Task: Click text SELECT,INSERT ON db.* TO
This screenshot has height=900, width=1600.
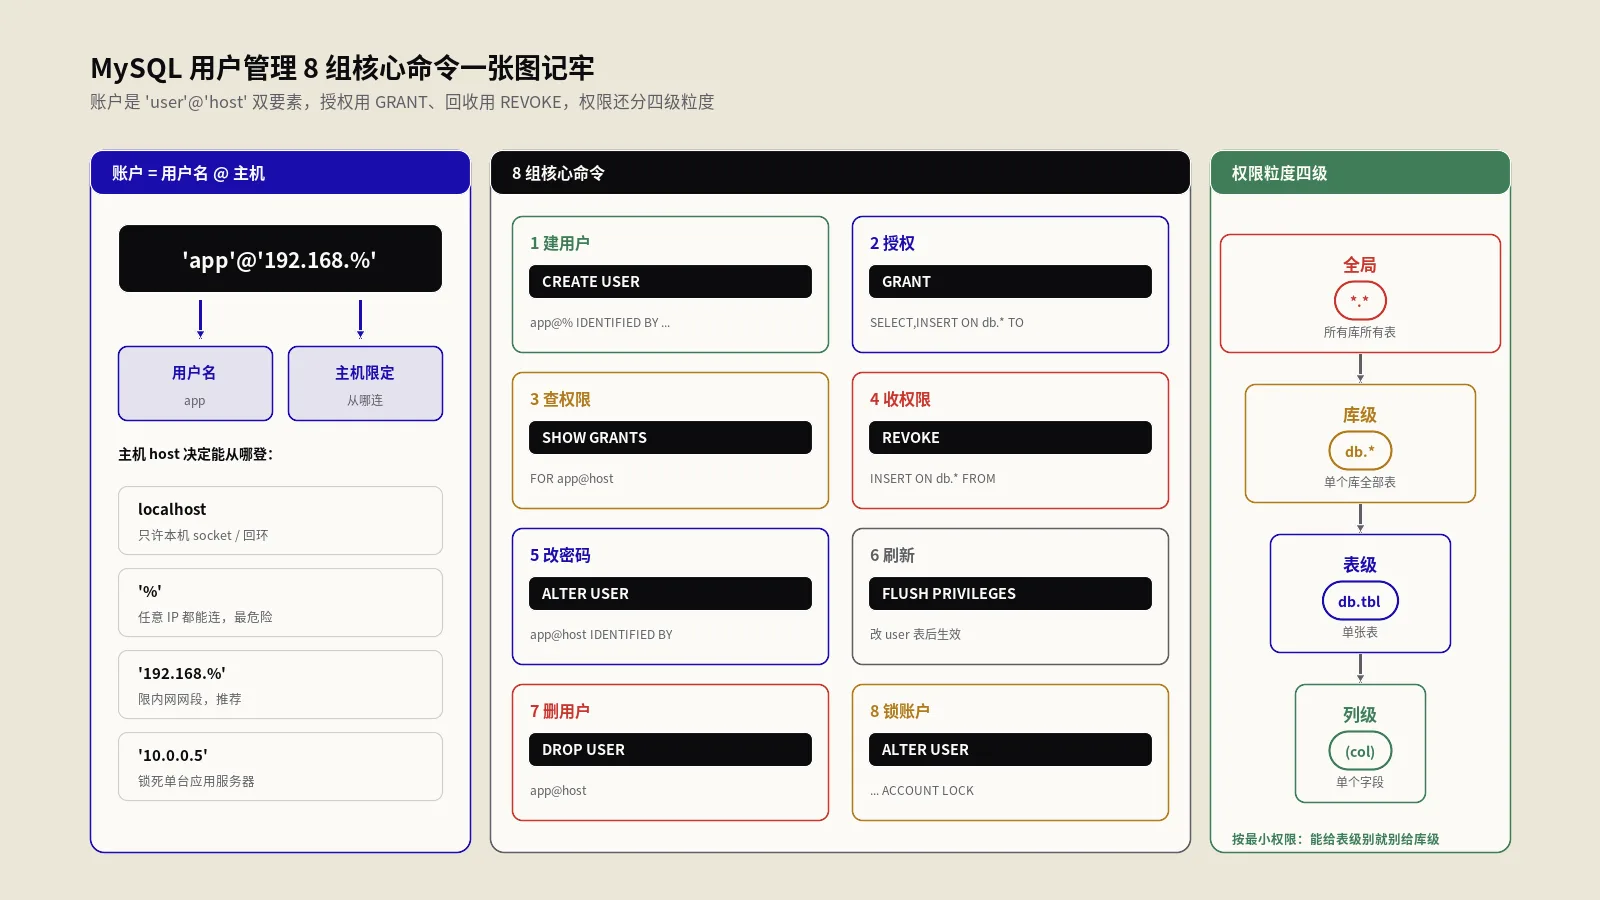Action: (947, 323)
